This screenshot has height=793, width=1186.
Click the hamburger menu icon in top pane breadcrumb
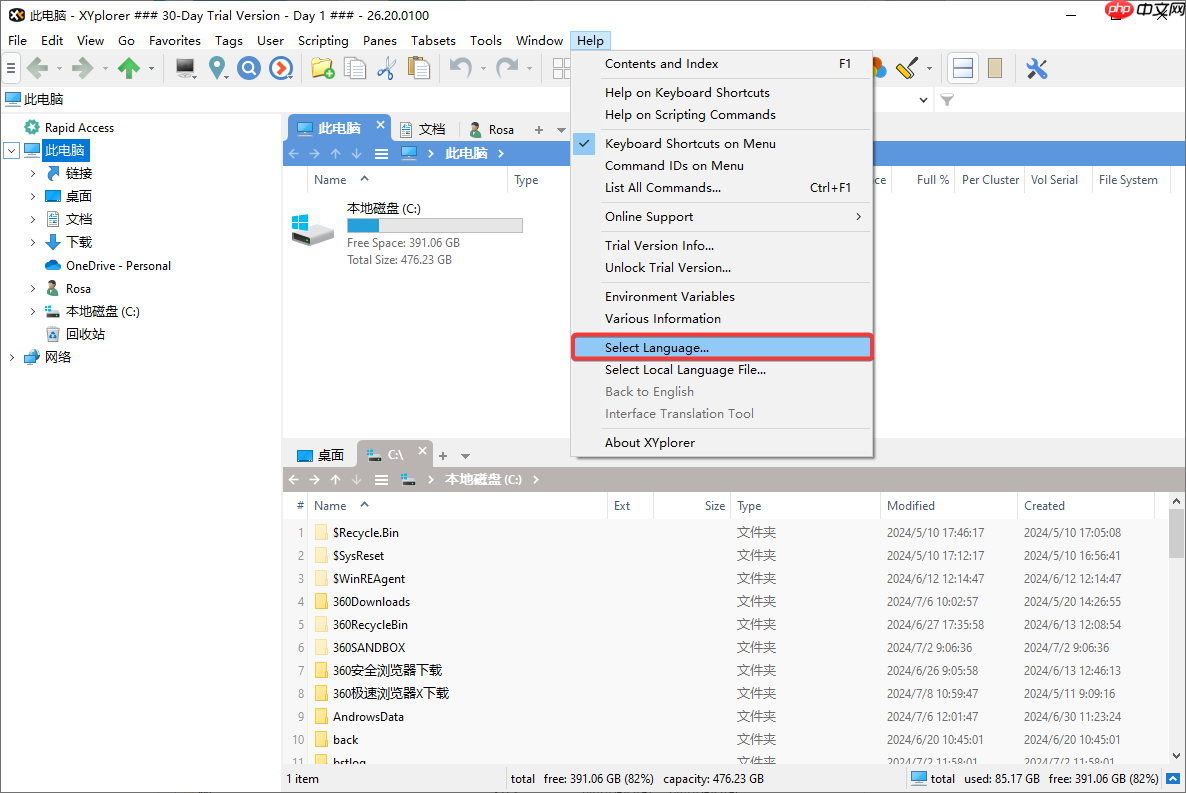click(x=381, y=154)
